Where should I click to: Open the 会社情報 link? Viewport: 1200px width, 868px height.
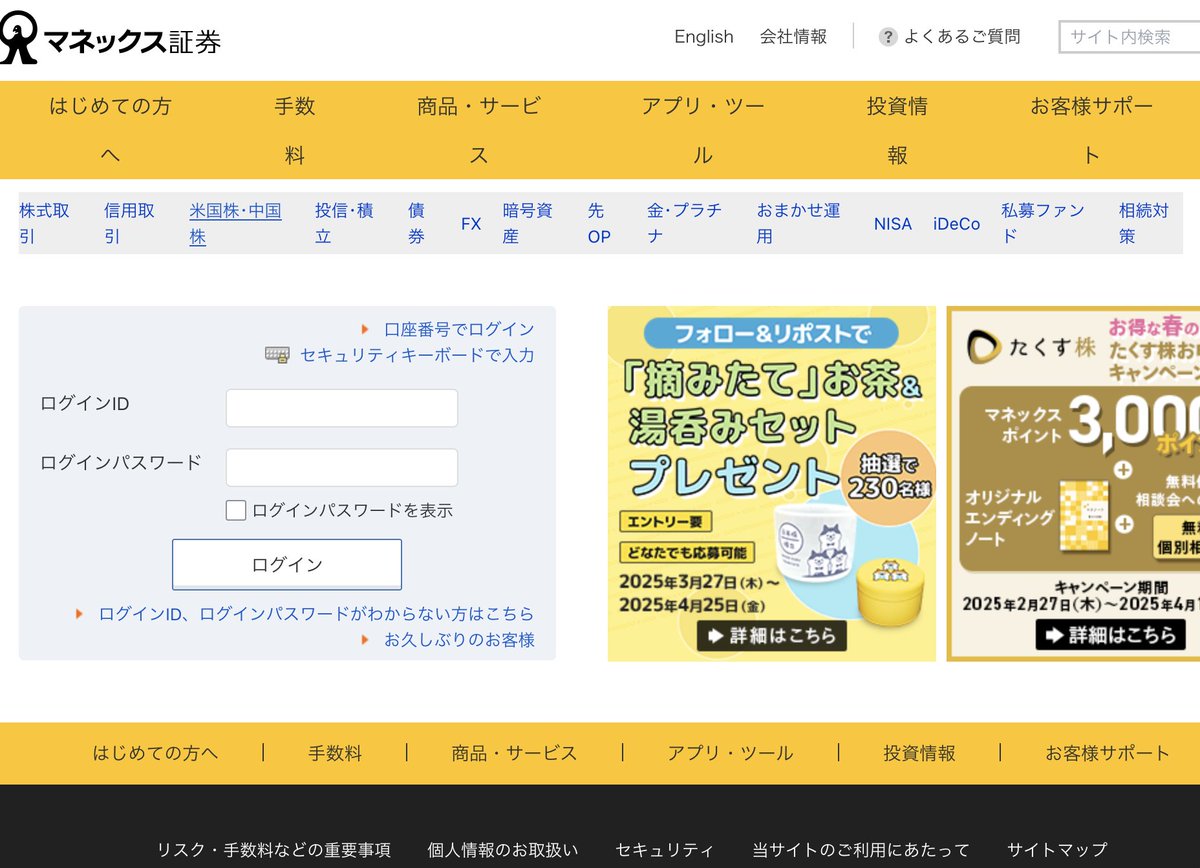coord(793,37)
